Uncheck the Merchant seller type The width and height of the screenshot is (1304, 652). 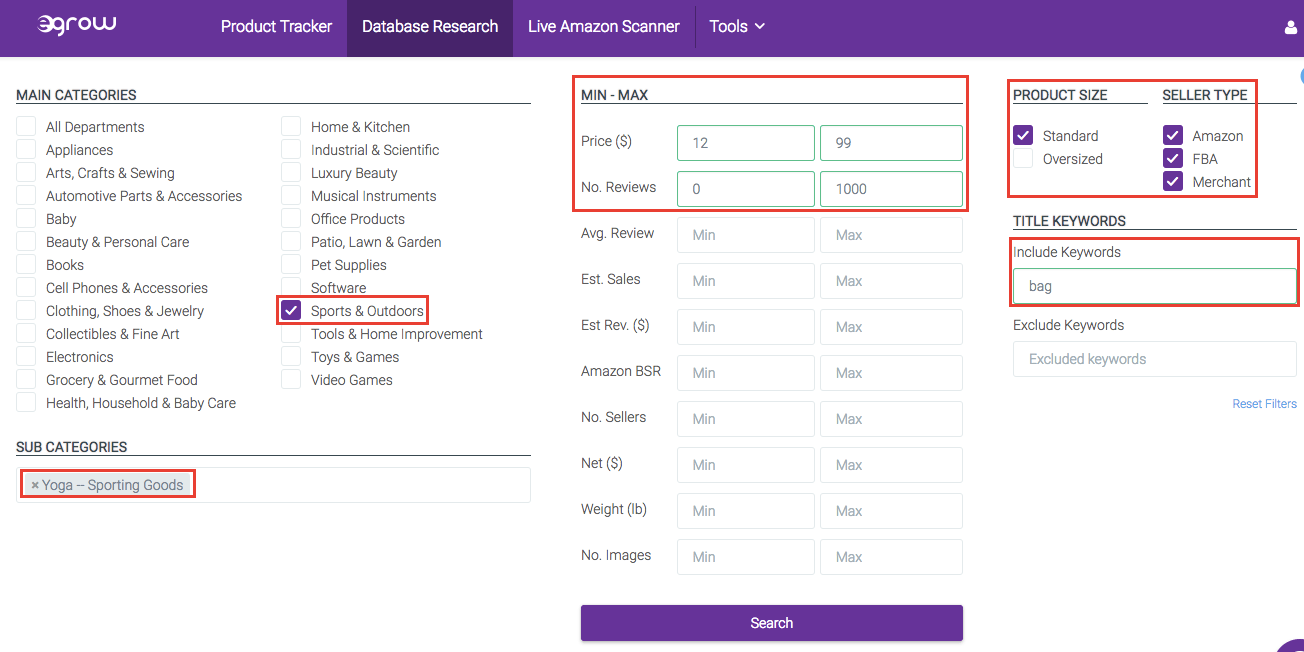pyautogui.click(x=1172, y=182)
